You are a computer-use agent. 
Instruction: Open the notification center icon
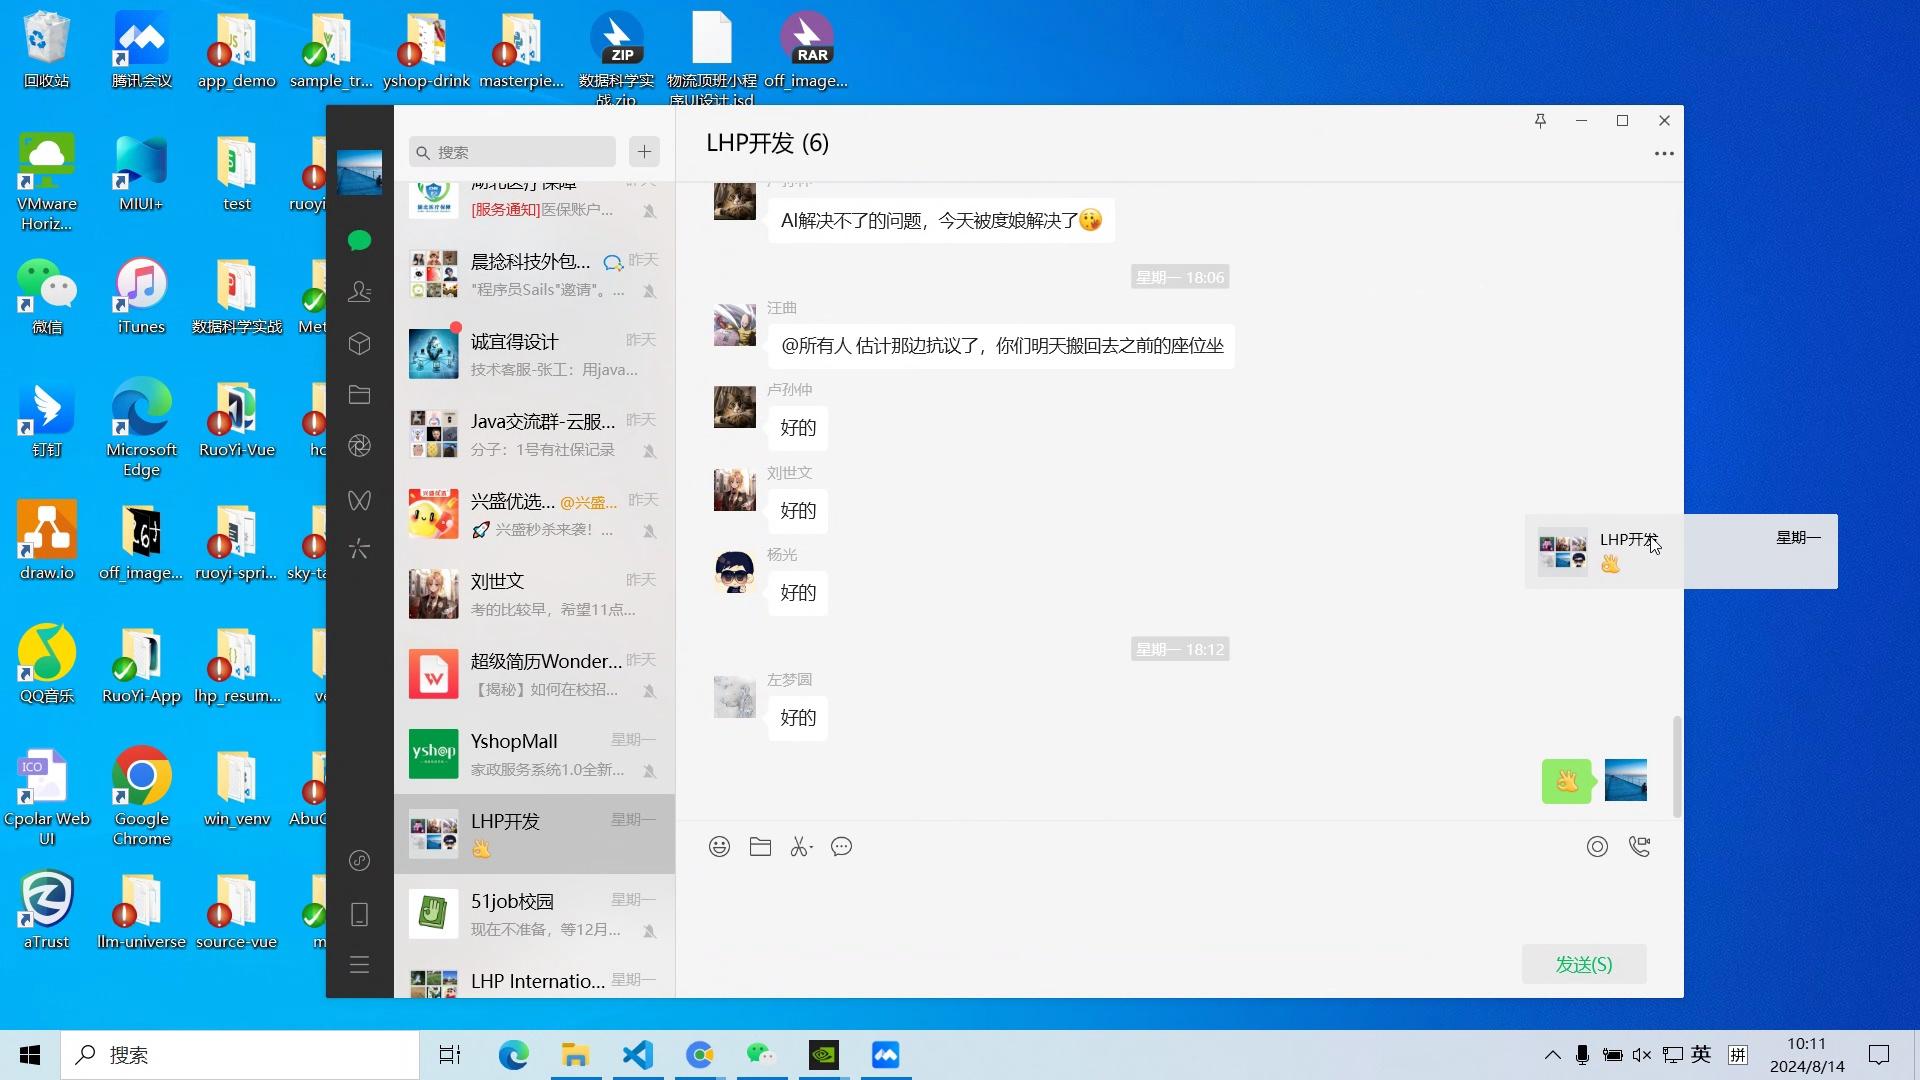[x=1879, y=1055]
